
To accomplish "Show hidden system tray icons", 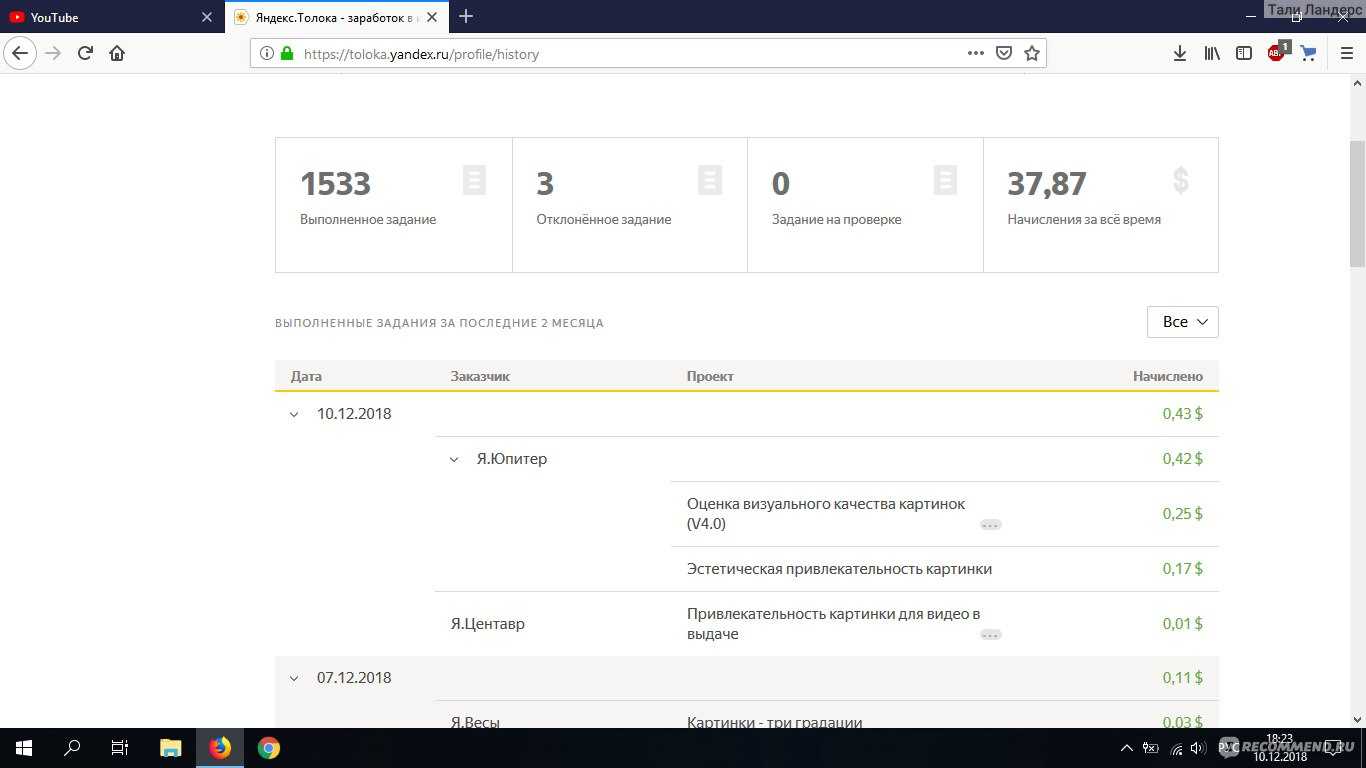I will [x=1127, y=748].
